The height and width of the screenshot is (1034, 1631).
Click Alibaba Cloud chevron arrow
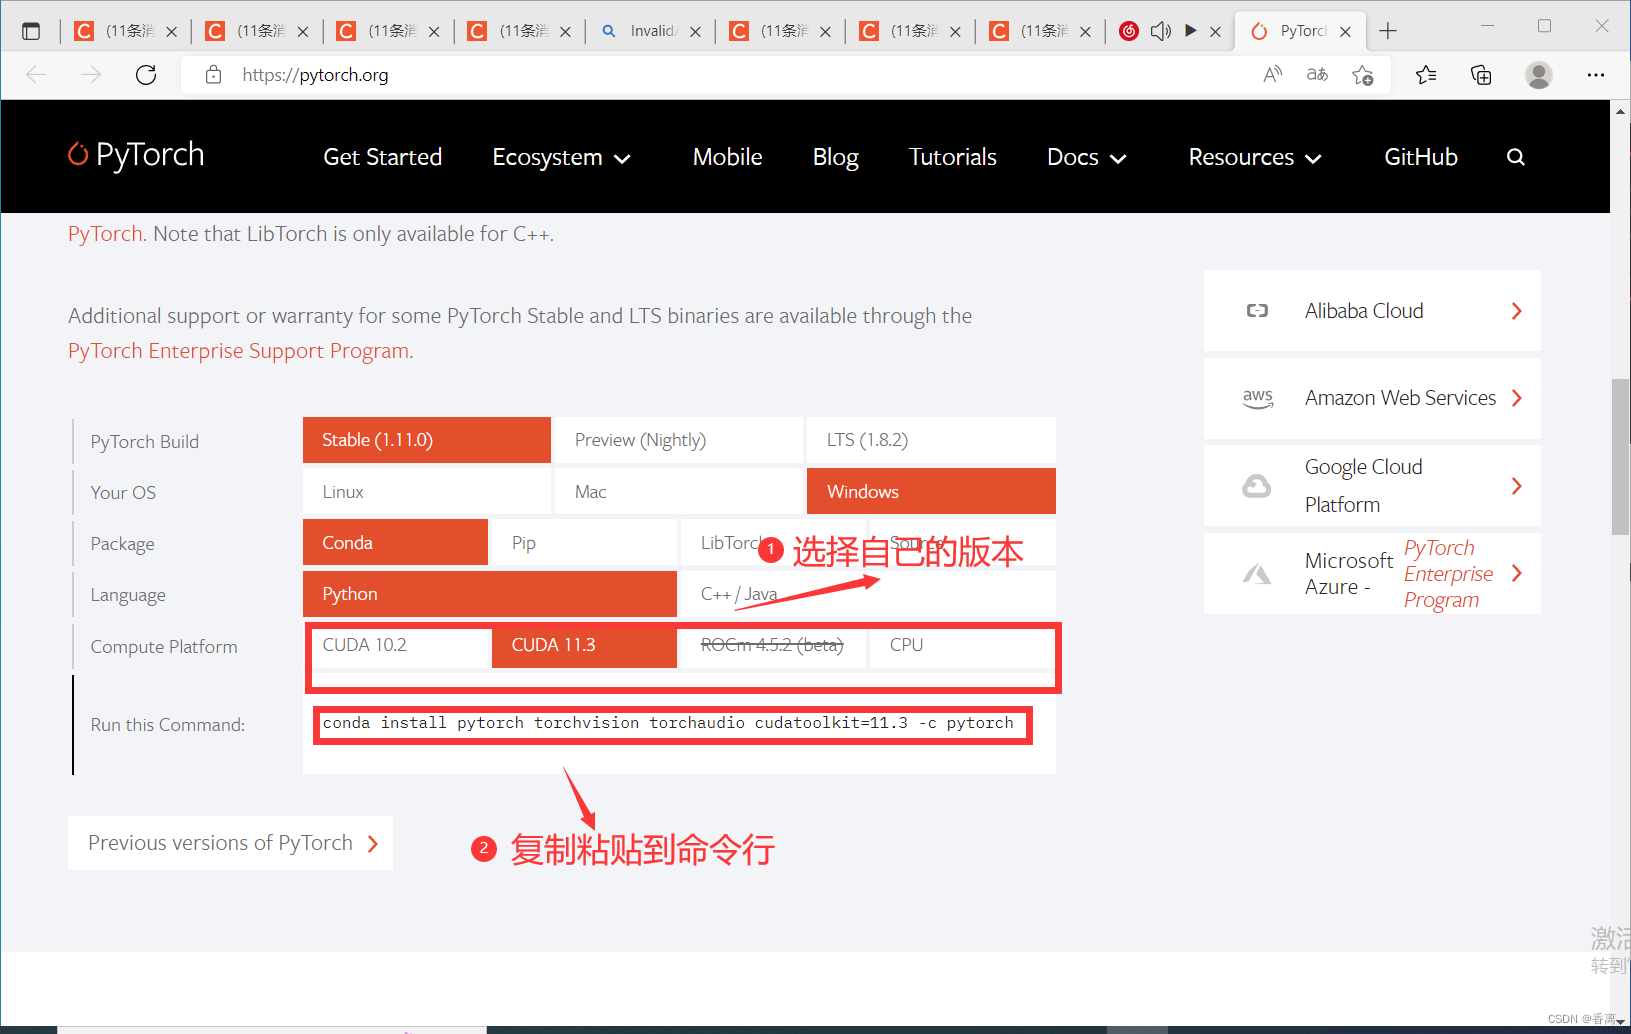pyautogui.click(x=1517, y=311)
